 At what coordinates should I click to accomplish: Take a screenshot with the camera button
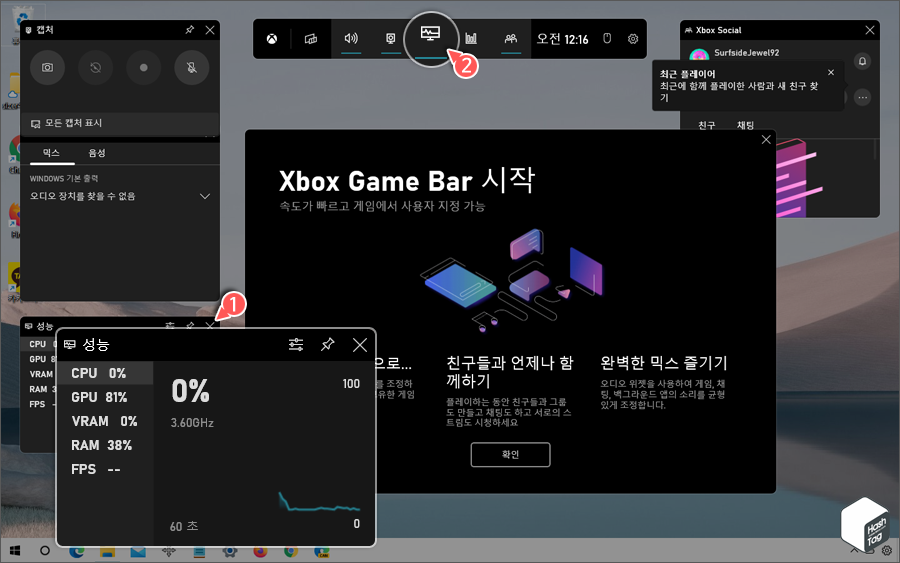pos(47,67)
